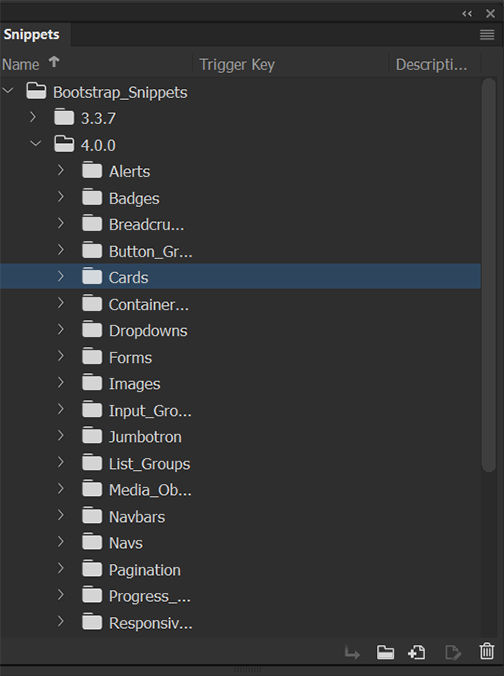Viewport: 504px width, 676px height.
Task: Close the Snippets panel
Action: (x=490, y=14)
